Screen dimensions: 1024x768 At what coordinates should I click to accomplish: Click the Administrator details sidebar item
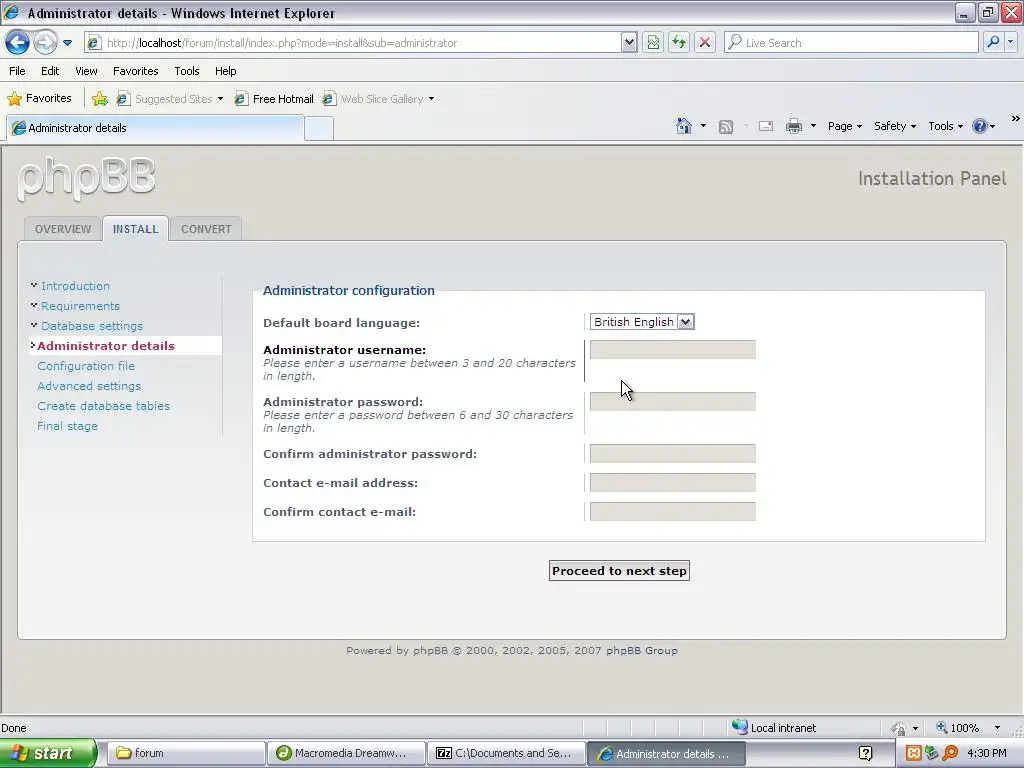106,346
